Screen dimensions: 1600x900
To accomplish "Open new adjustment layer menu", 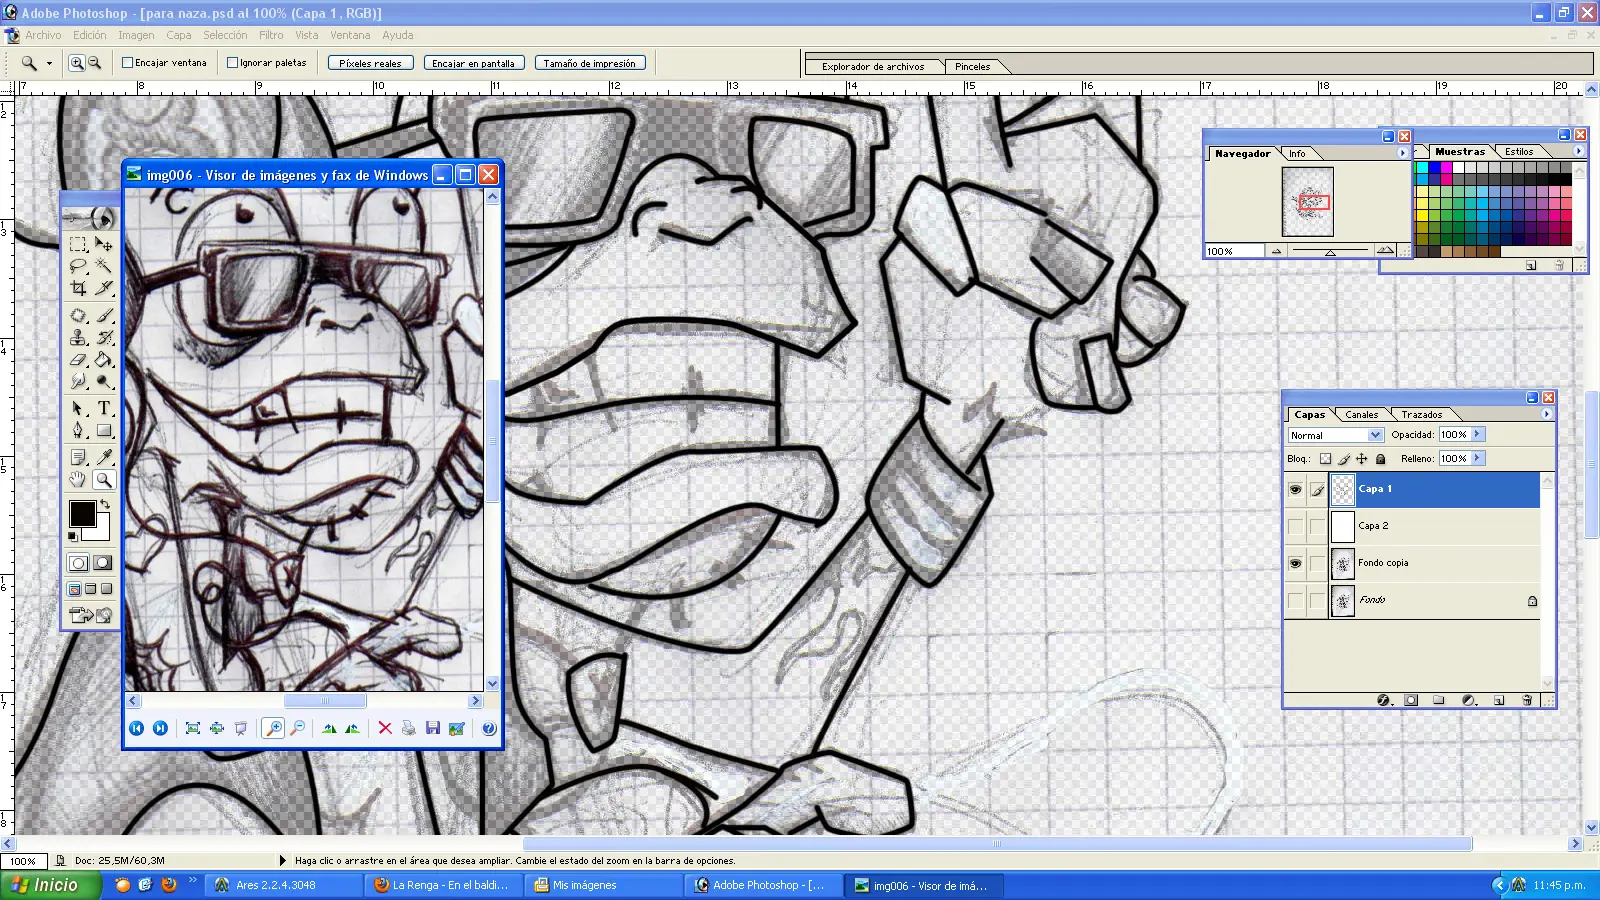I will click(1468, 700).
